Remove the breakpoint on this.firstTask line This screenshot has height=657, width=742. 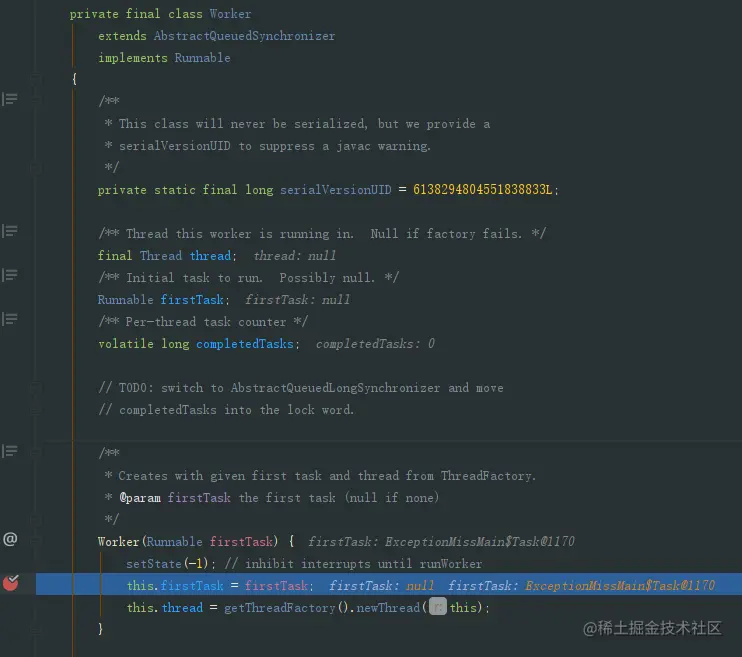pos(10,583)
